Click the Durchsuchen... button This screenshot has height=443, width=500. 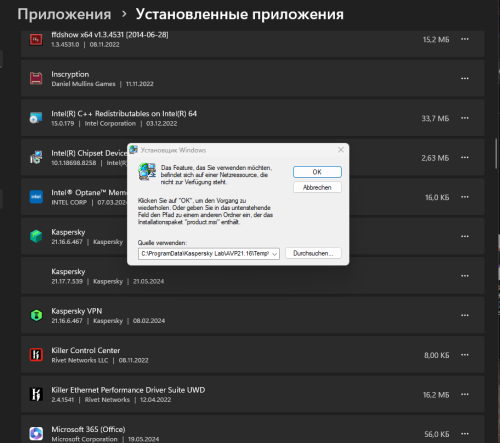[313, 253]
